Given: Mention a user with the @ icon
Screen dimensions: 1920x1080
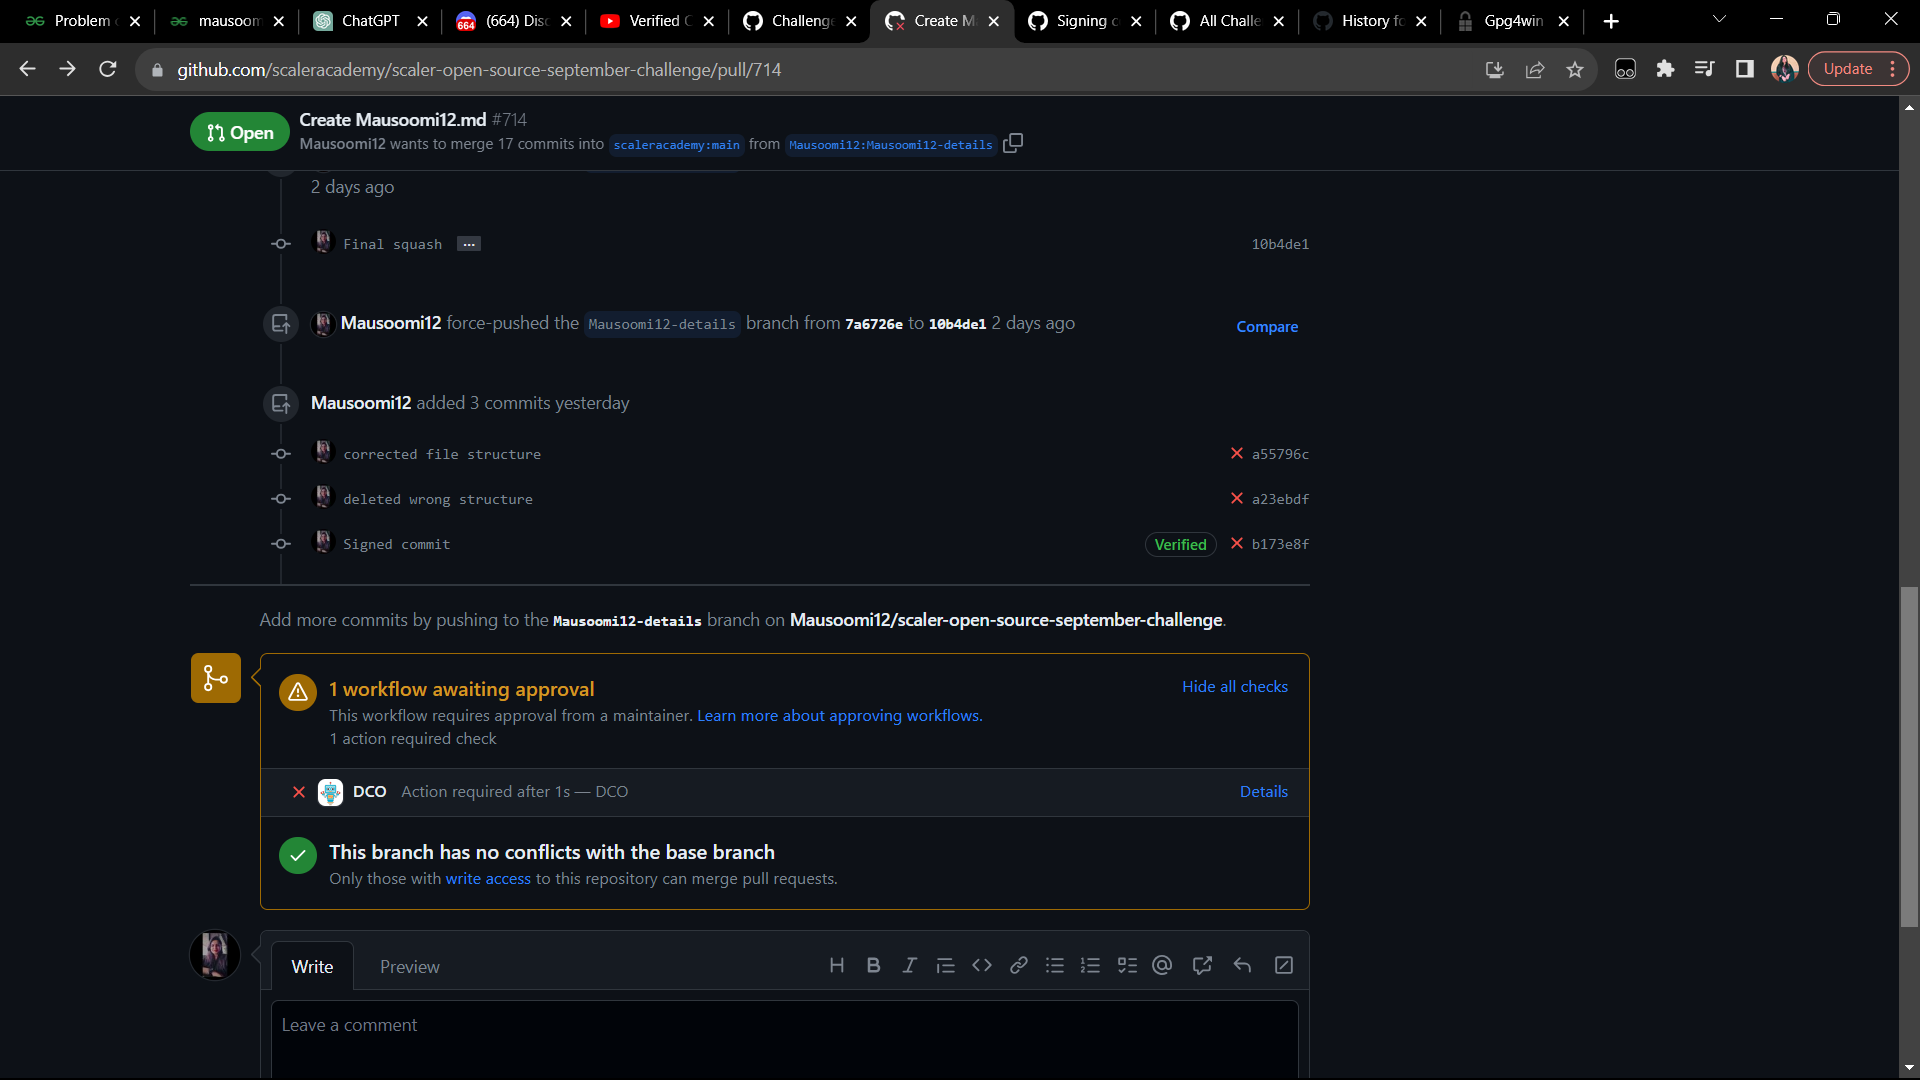Looking at the screenshot, I should (x=1162, y=965).
